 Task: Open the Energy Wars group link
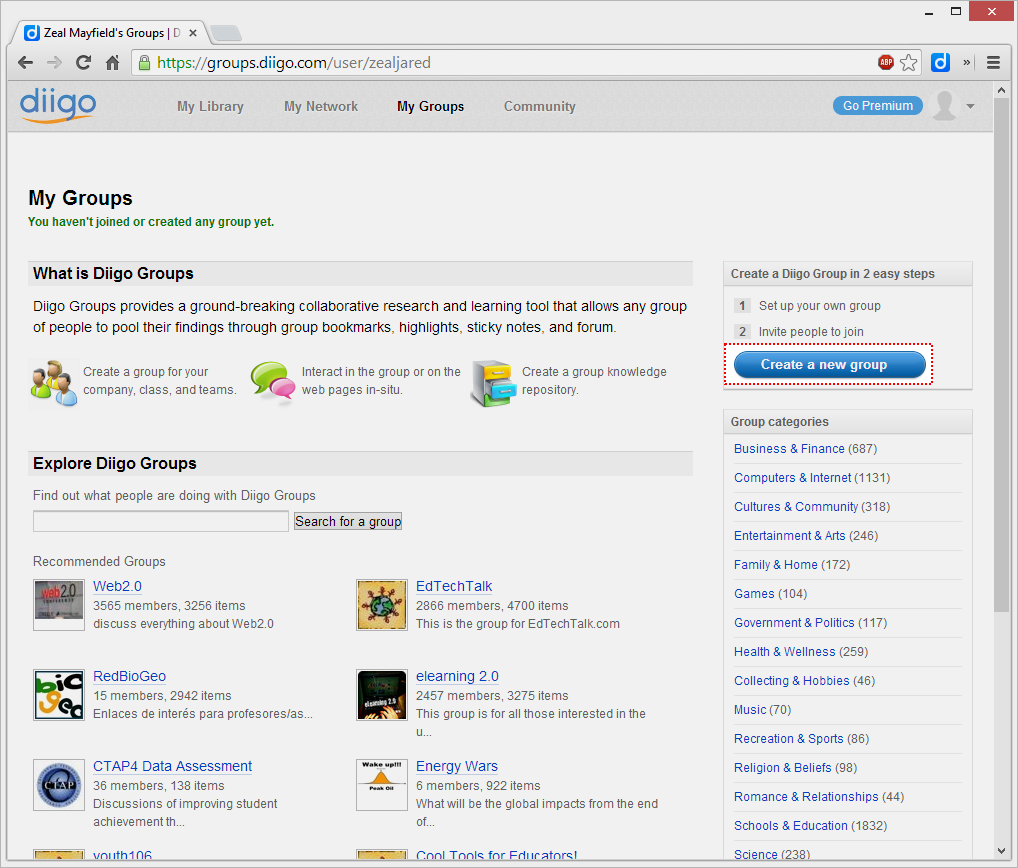[456, 766]
